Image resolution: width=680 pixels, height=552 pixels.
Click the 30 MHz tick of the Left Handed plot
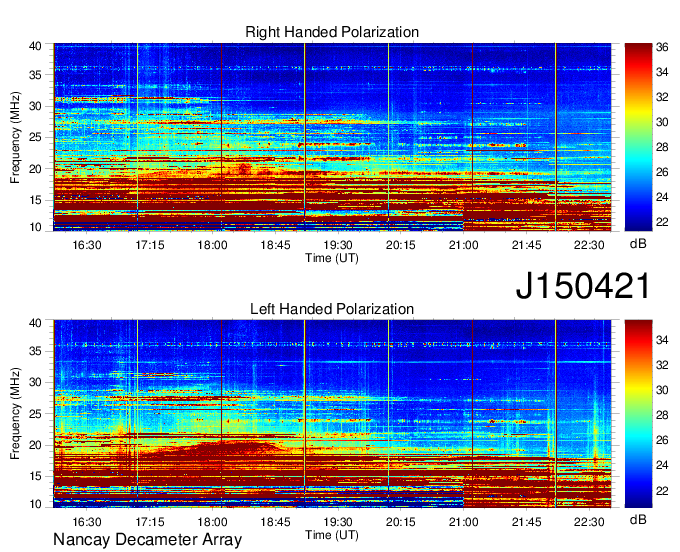(35, 382)
